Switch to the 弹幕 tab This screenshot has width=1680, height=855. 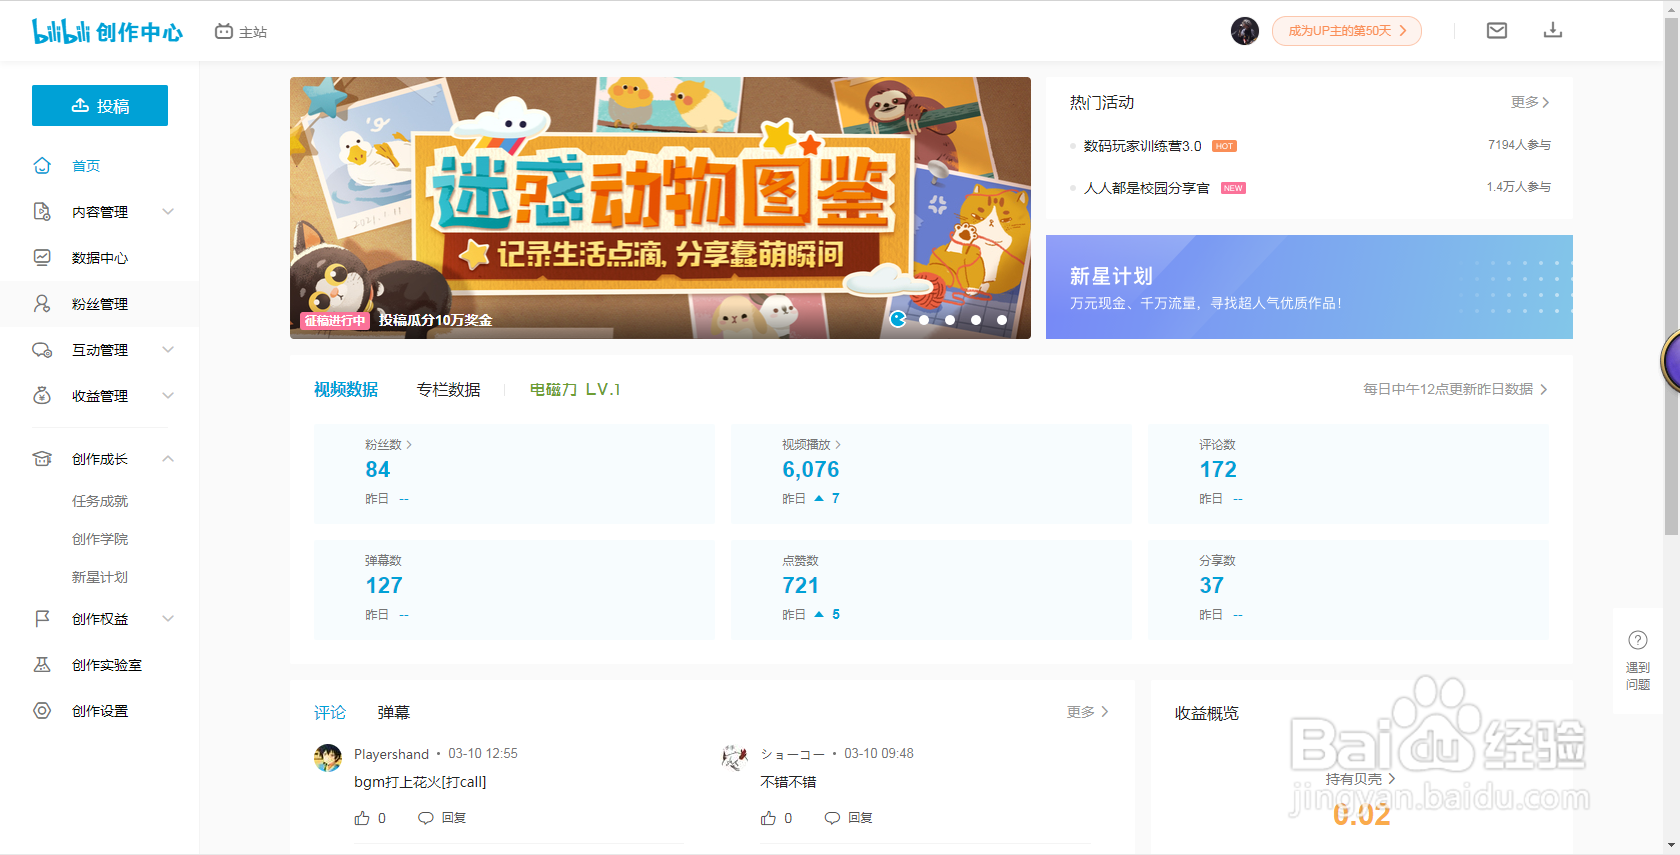click(394, 712)
